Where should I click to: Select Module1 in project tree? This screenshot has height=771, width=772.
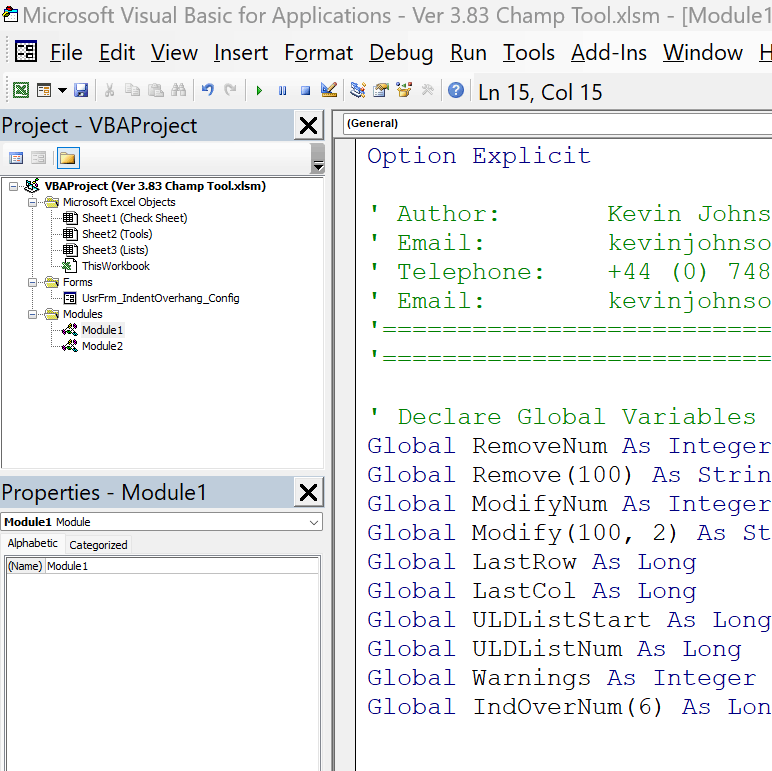tap(102, 330)
